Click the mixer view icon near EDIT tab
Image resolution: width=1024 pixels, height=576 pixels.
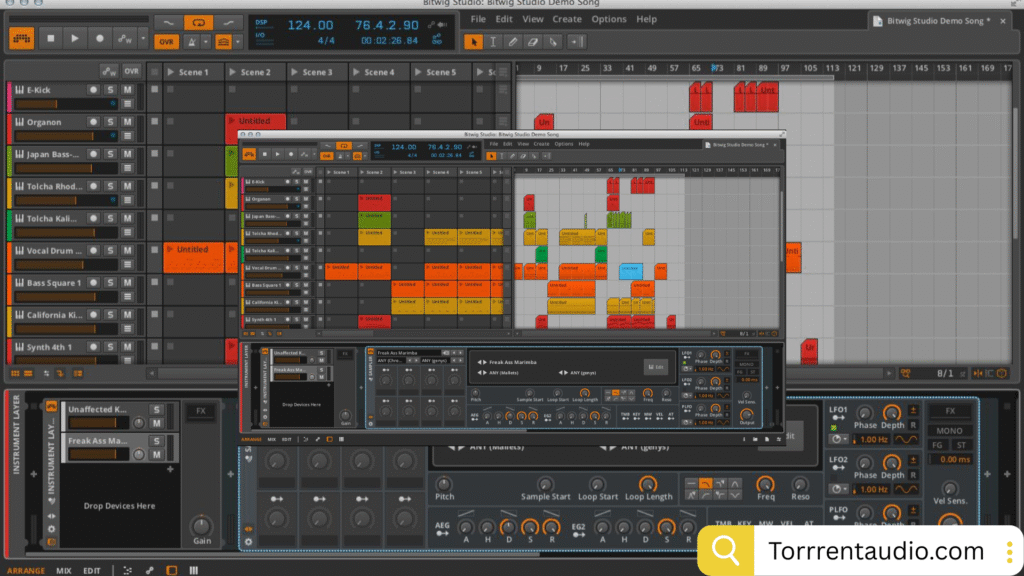tap(193, 570)
